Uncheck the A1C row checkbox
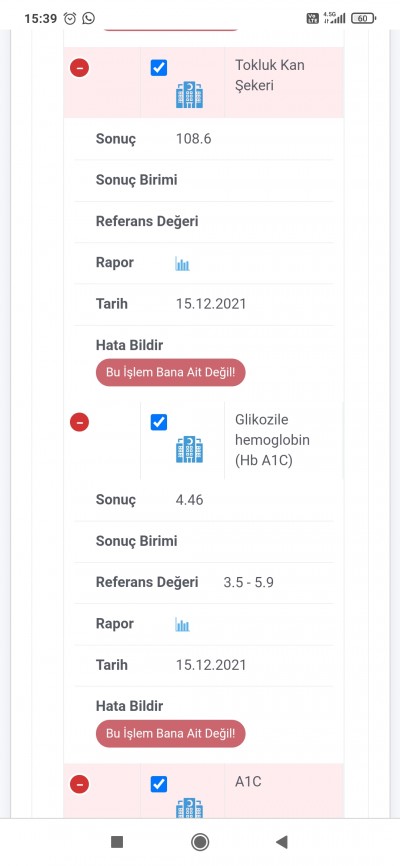 [x=159, y=784]
